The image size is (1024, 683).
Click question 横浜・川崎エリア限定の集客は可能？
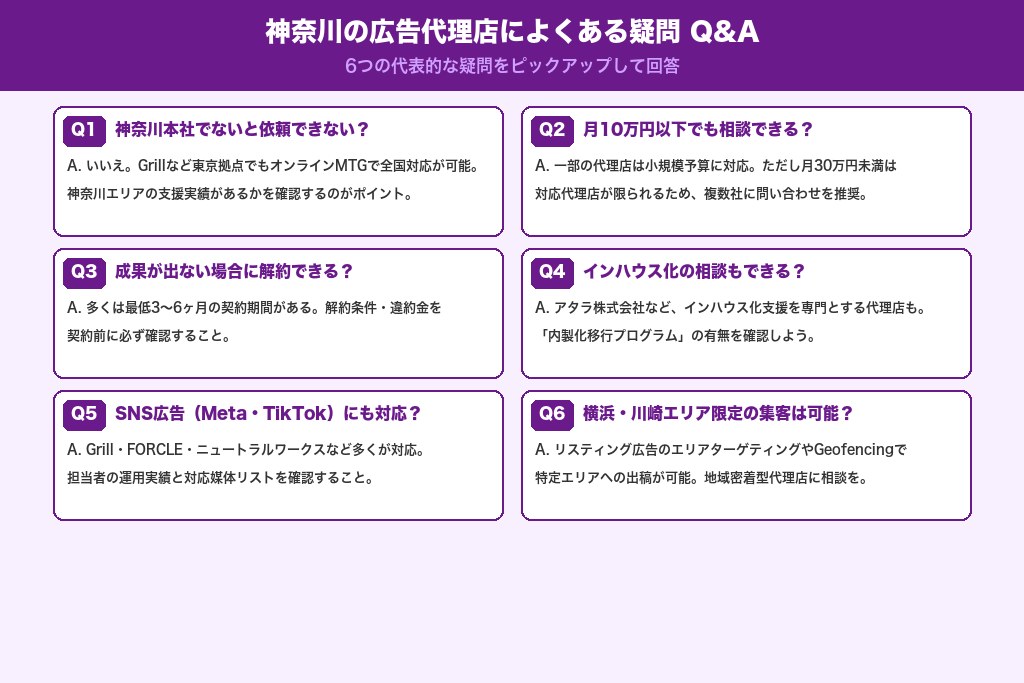pos(718,413)
